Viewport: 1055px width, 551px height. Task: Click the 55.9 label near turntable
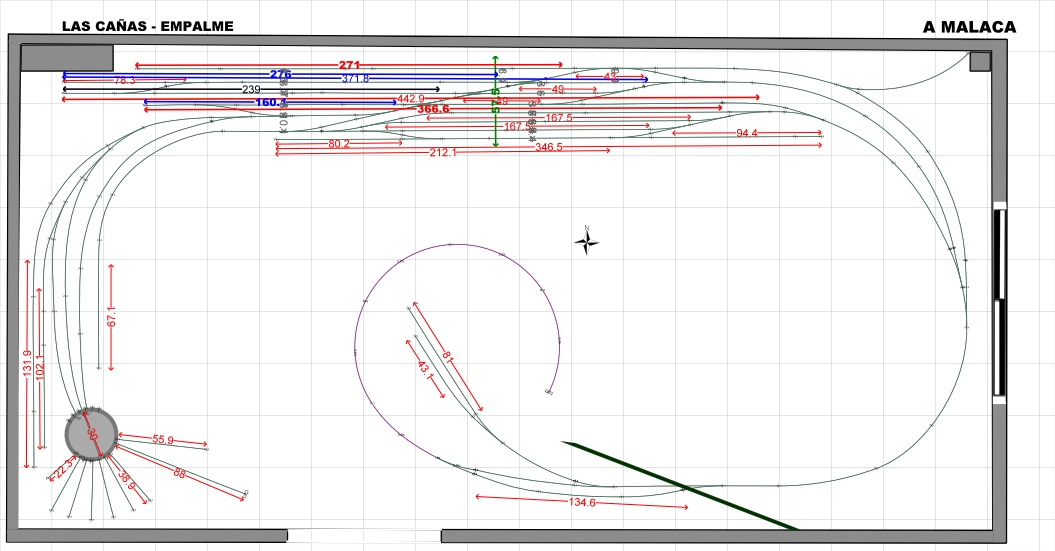coord(163,440)
